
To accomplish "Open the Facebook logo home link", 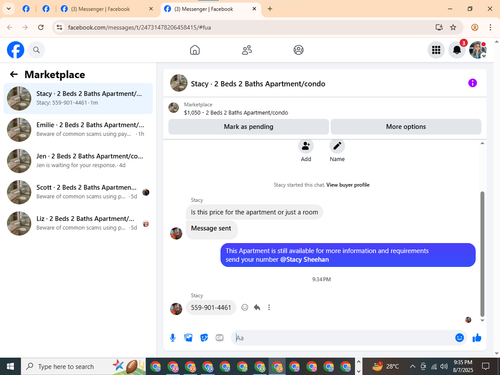I will (x=16, y=50).
